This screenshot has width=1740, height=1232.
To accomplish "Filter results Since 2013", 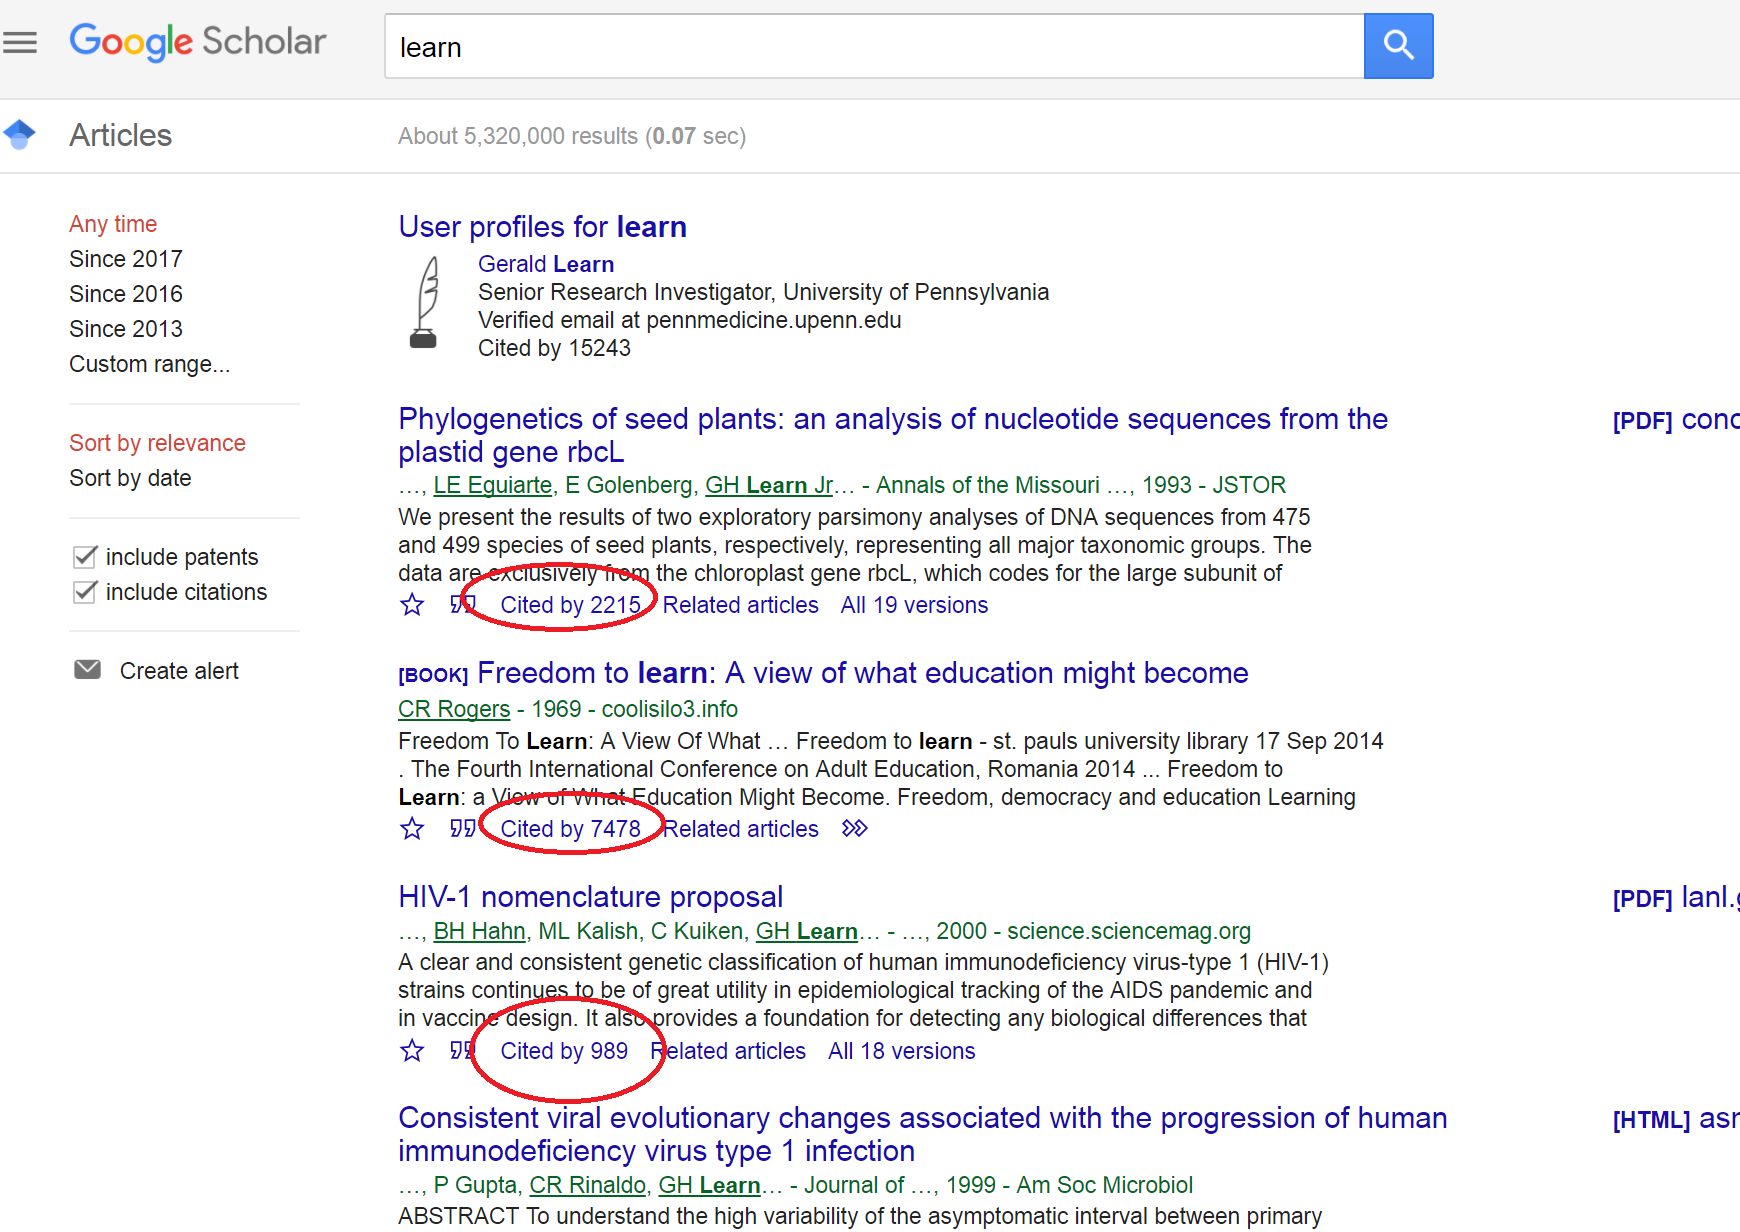I will [x=126, y=329].
